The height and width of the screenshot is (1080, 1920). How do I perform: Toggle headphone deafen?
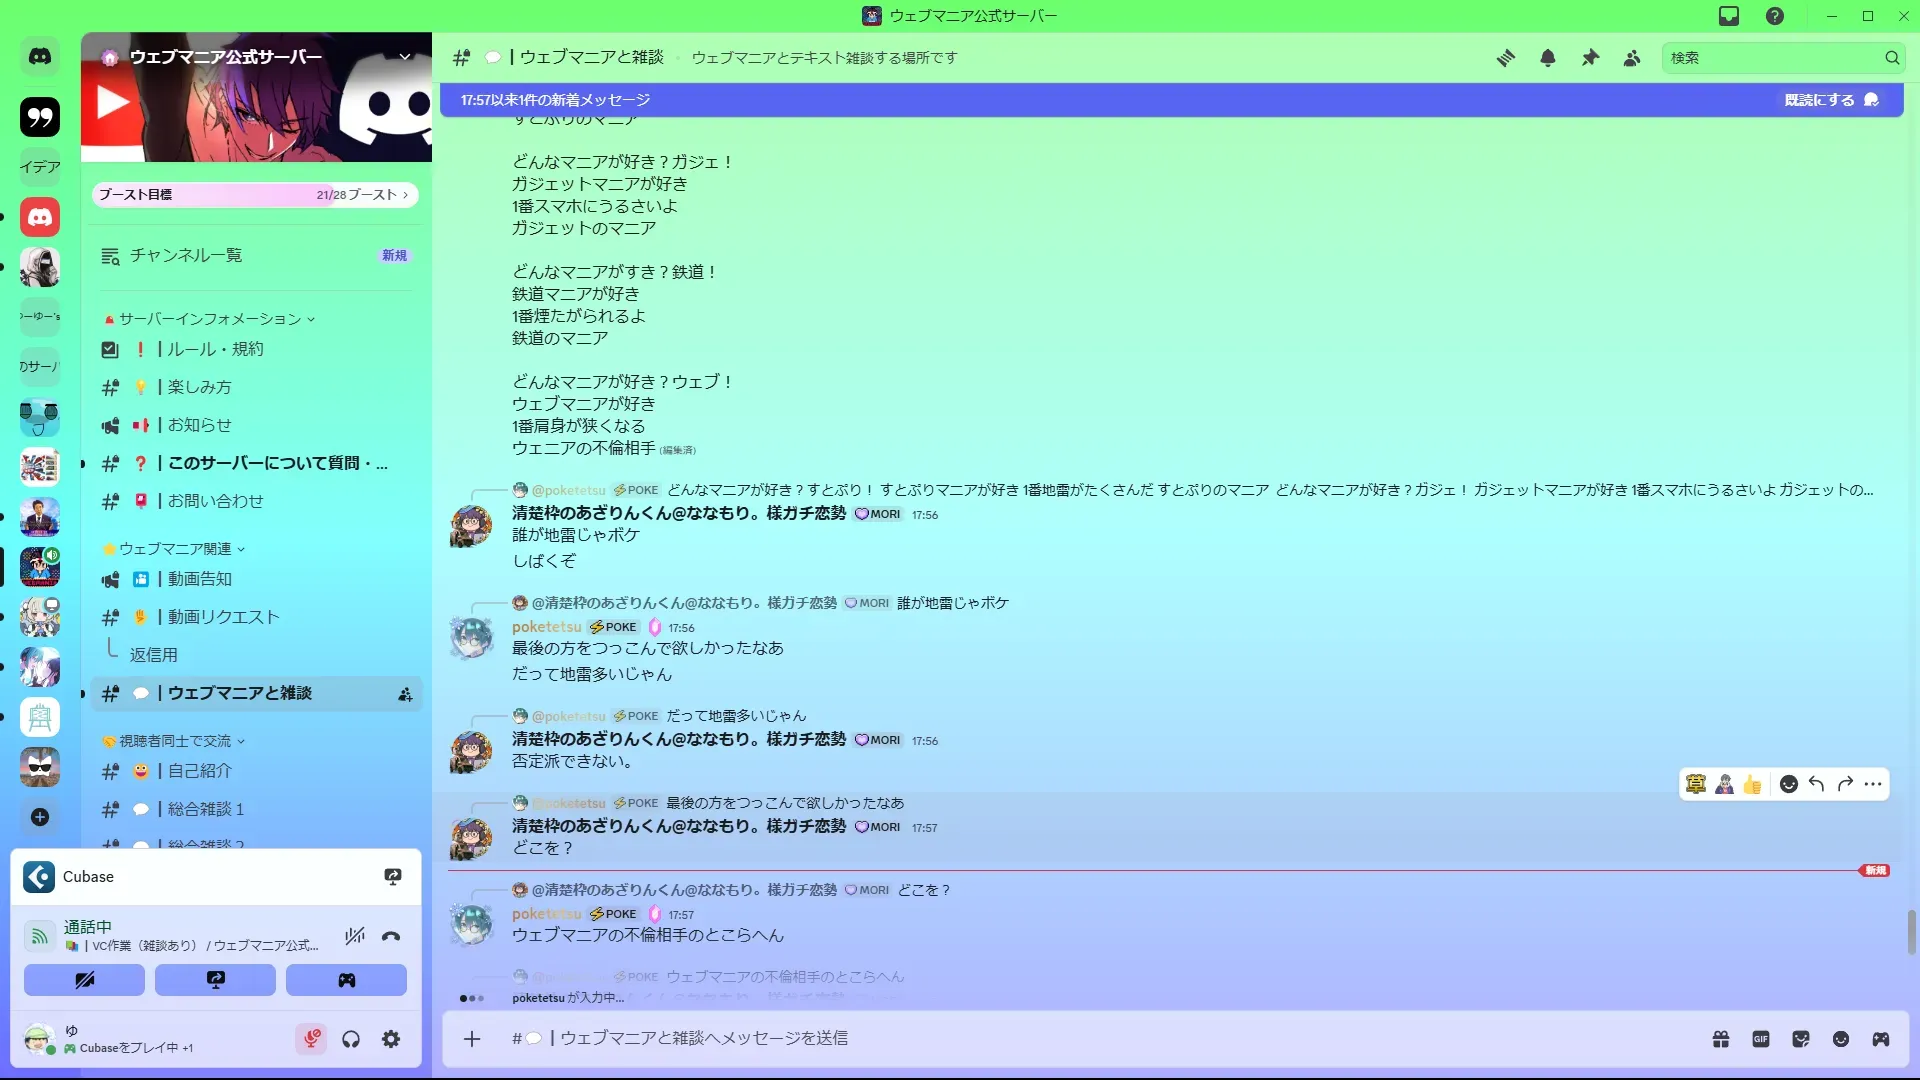[351, 1039]
